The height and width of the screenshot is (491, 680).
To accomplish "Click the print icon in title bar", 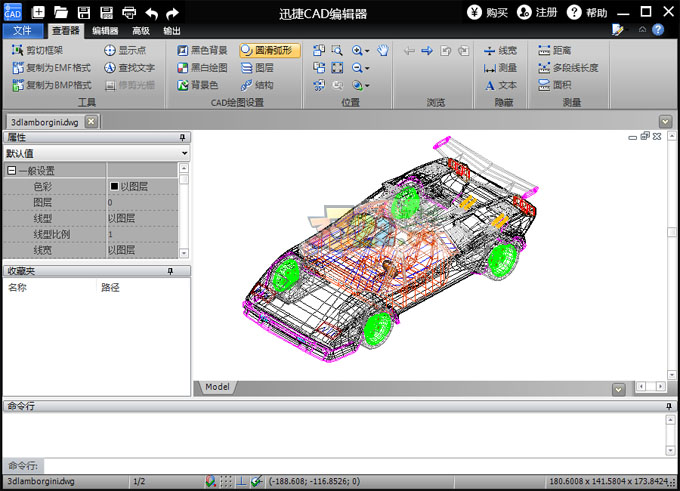I will click(x=129, y=13).
